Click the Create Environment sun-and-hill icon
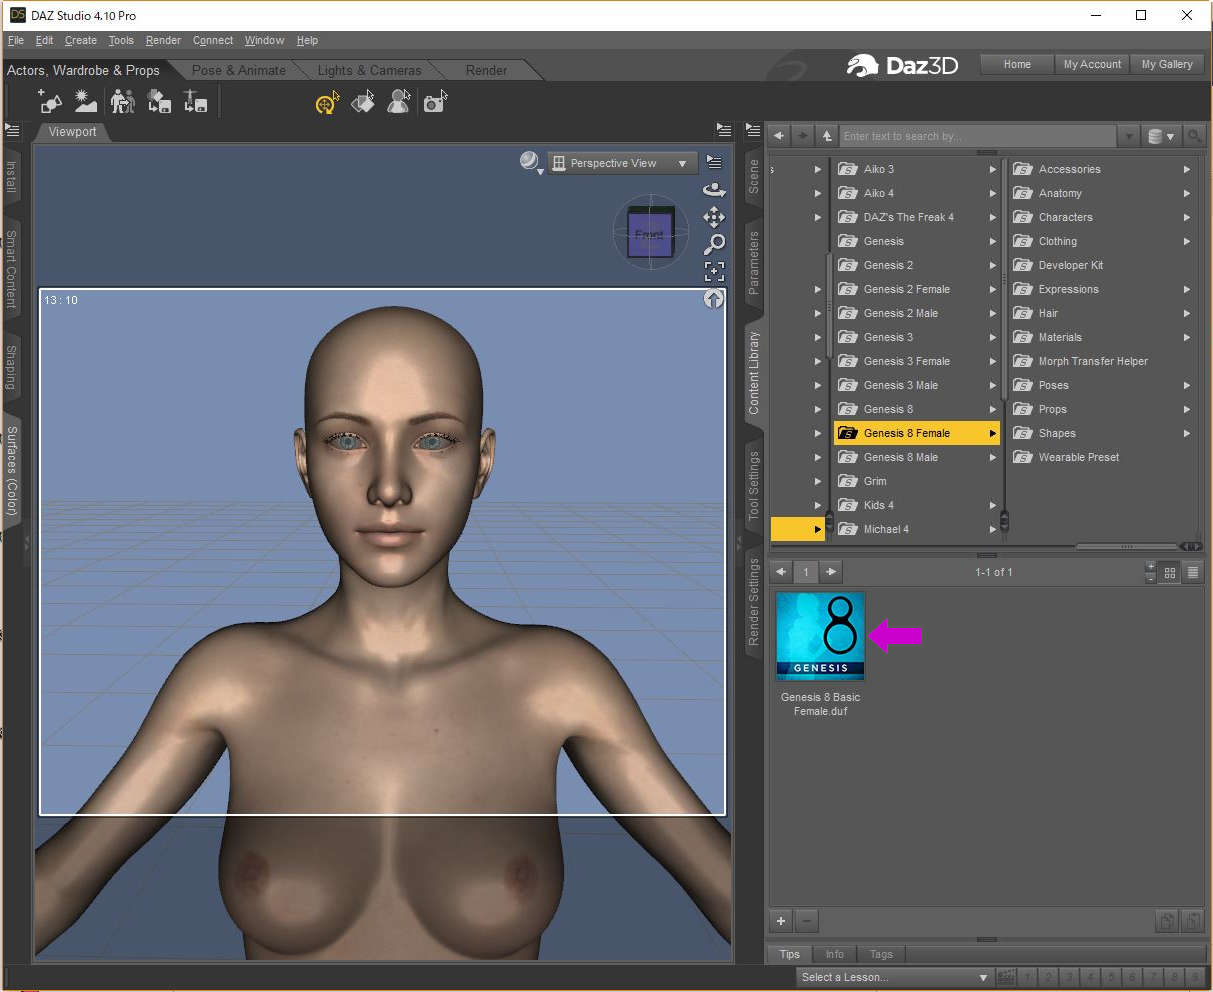Image resolution: width=1213 pixels, height=992 pixels. (85, 101)
